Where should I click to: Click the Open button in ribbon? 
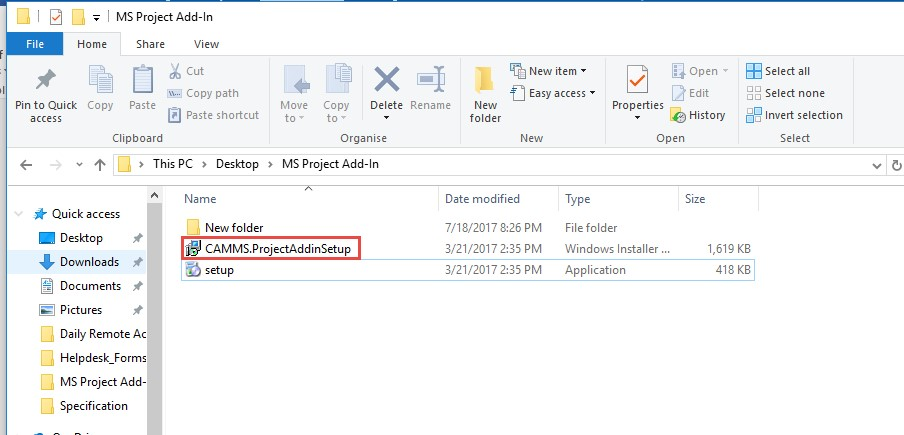700,71
